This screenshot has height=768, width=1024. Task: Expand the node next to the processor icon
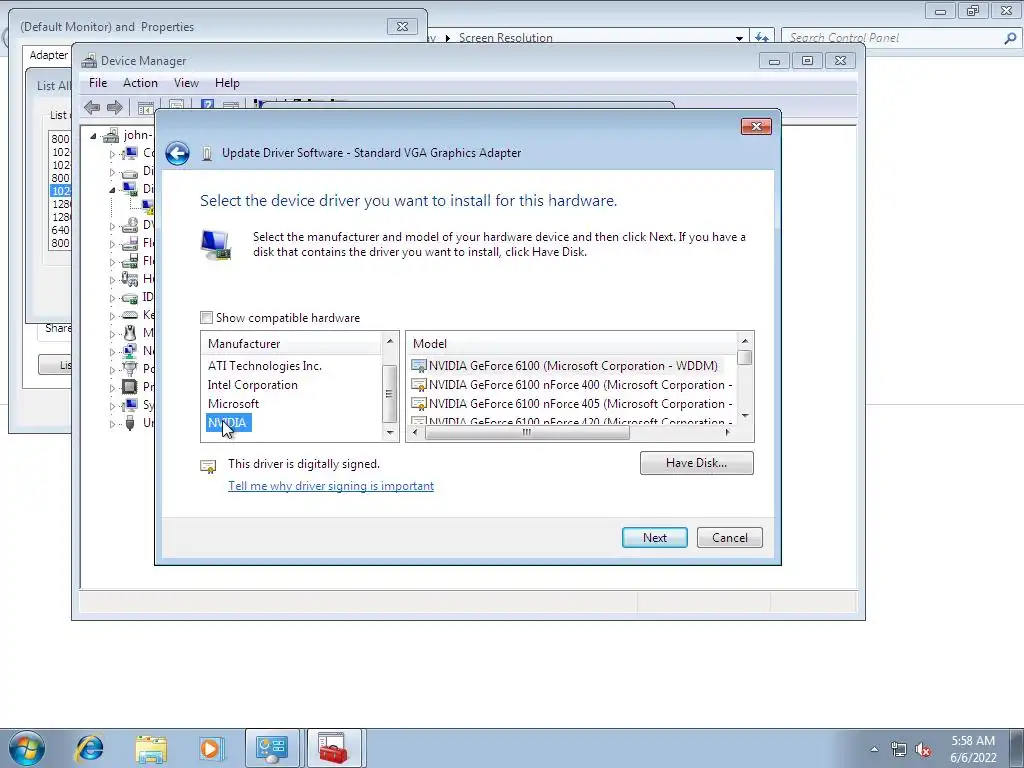[112, 387]
